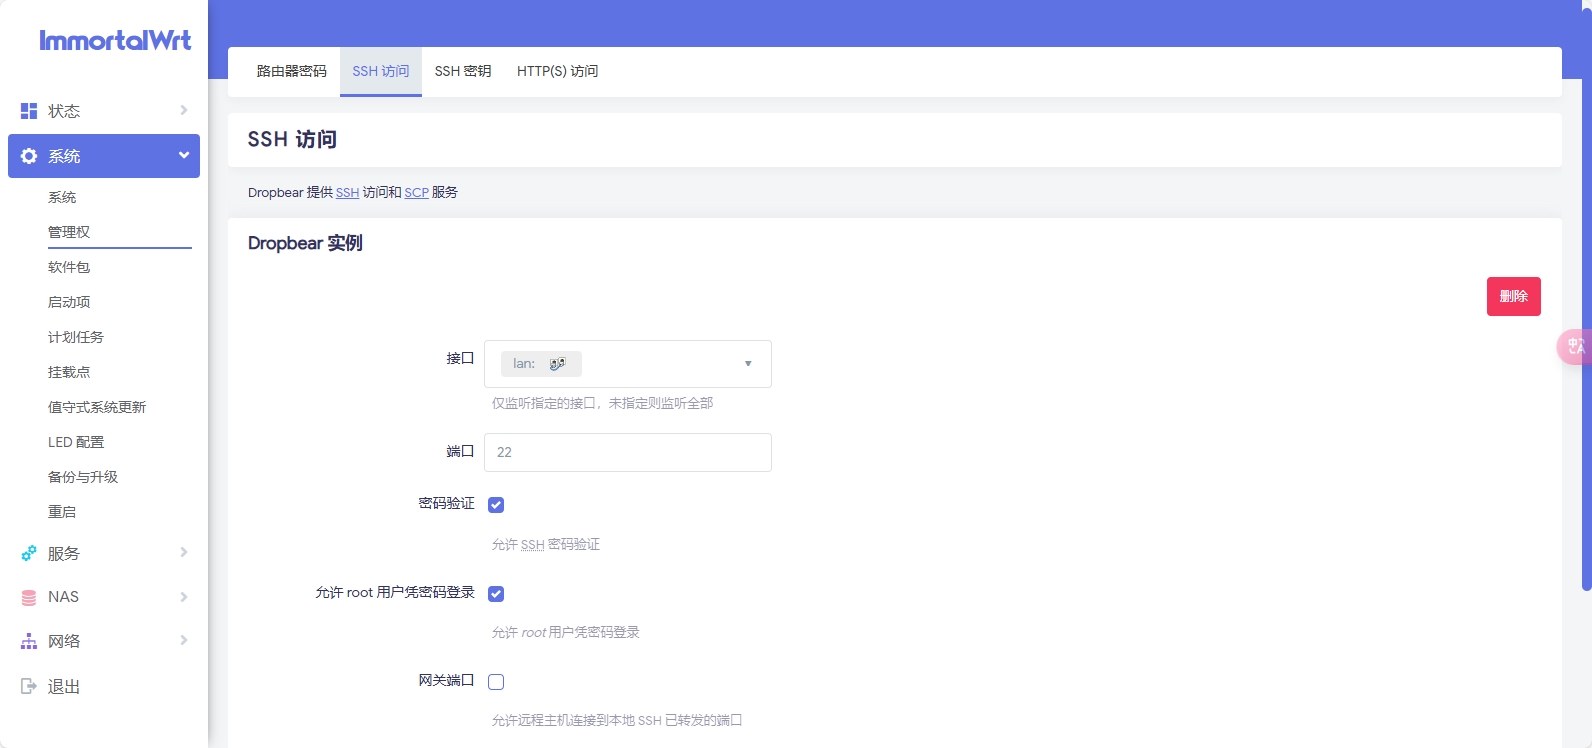
Task: Click the red 删除 button
Action: 1514,296
